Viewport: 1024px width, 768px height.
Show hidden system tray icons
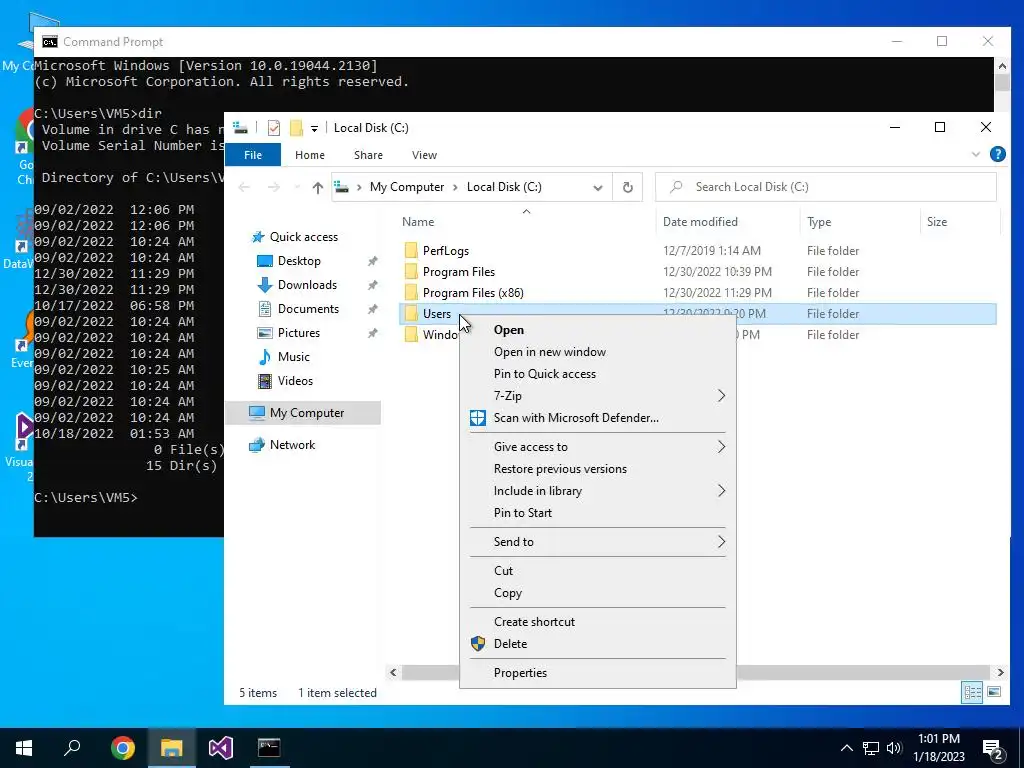tap(846, 748)
